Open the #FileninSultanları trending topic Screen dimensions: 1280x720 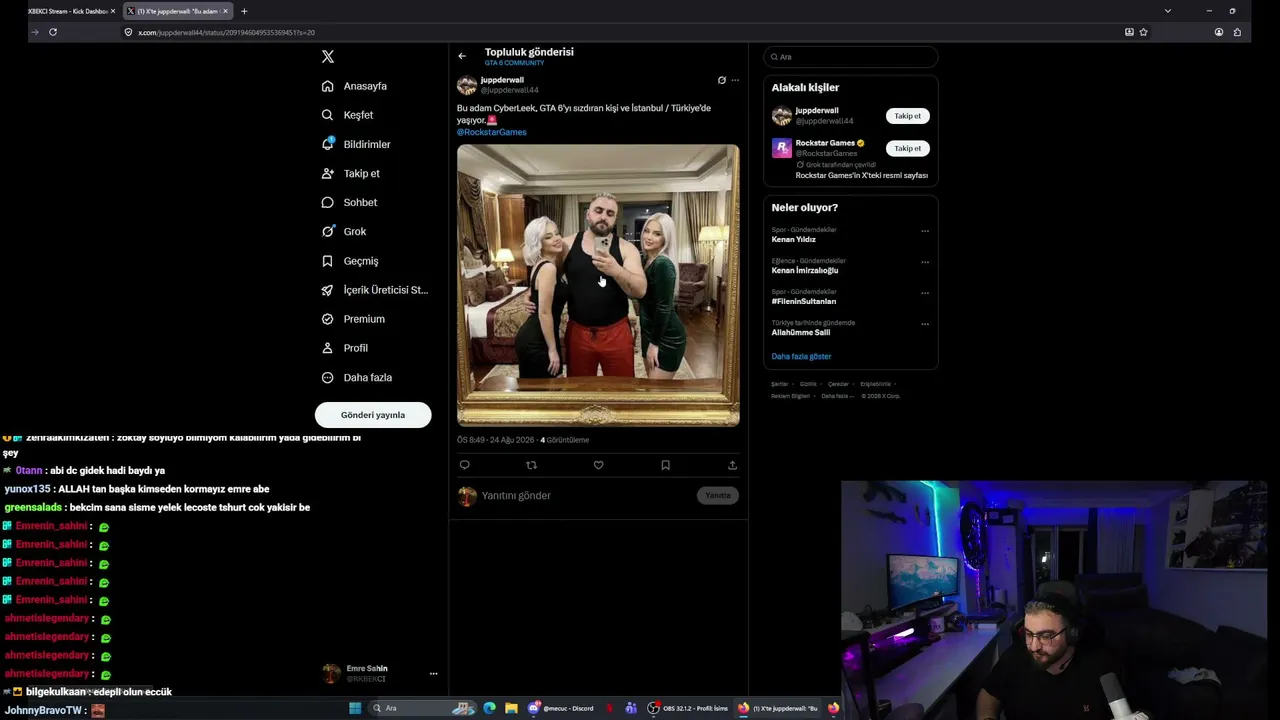click(804, 301)
